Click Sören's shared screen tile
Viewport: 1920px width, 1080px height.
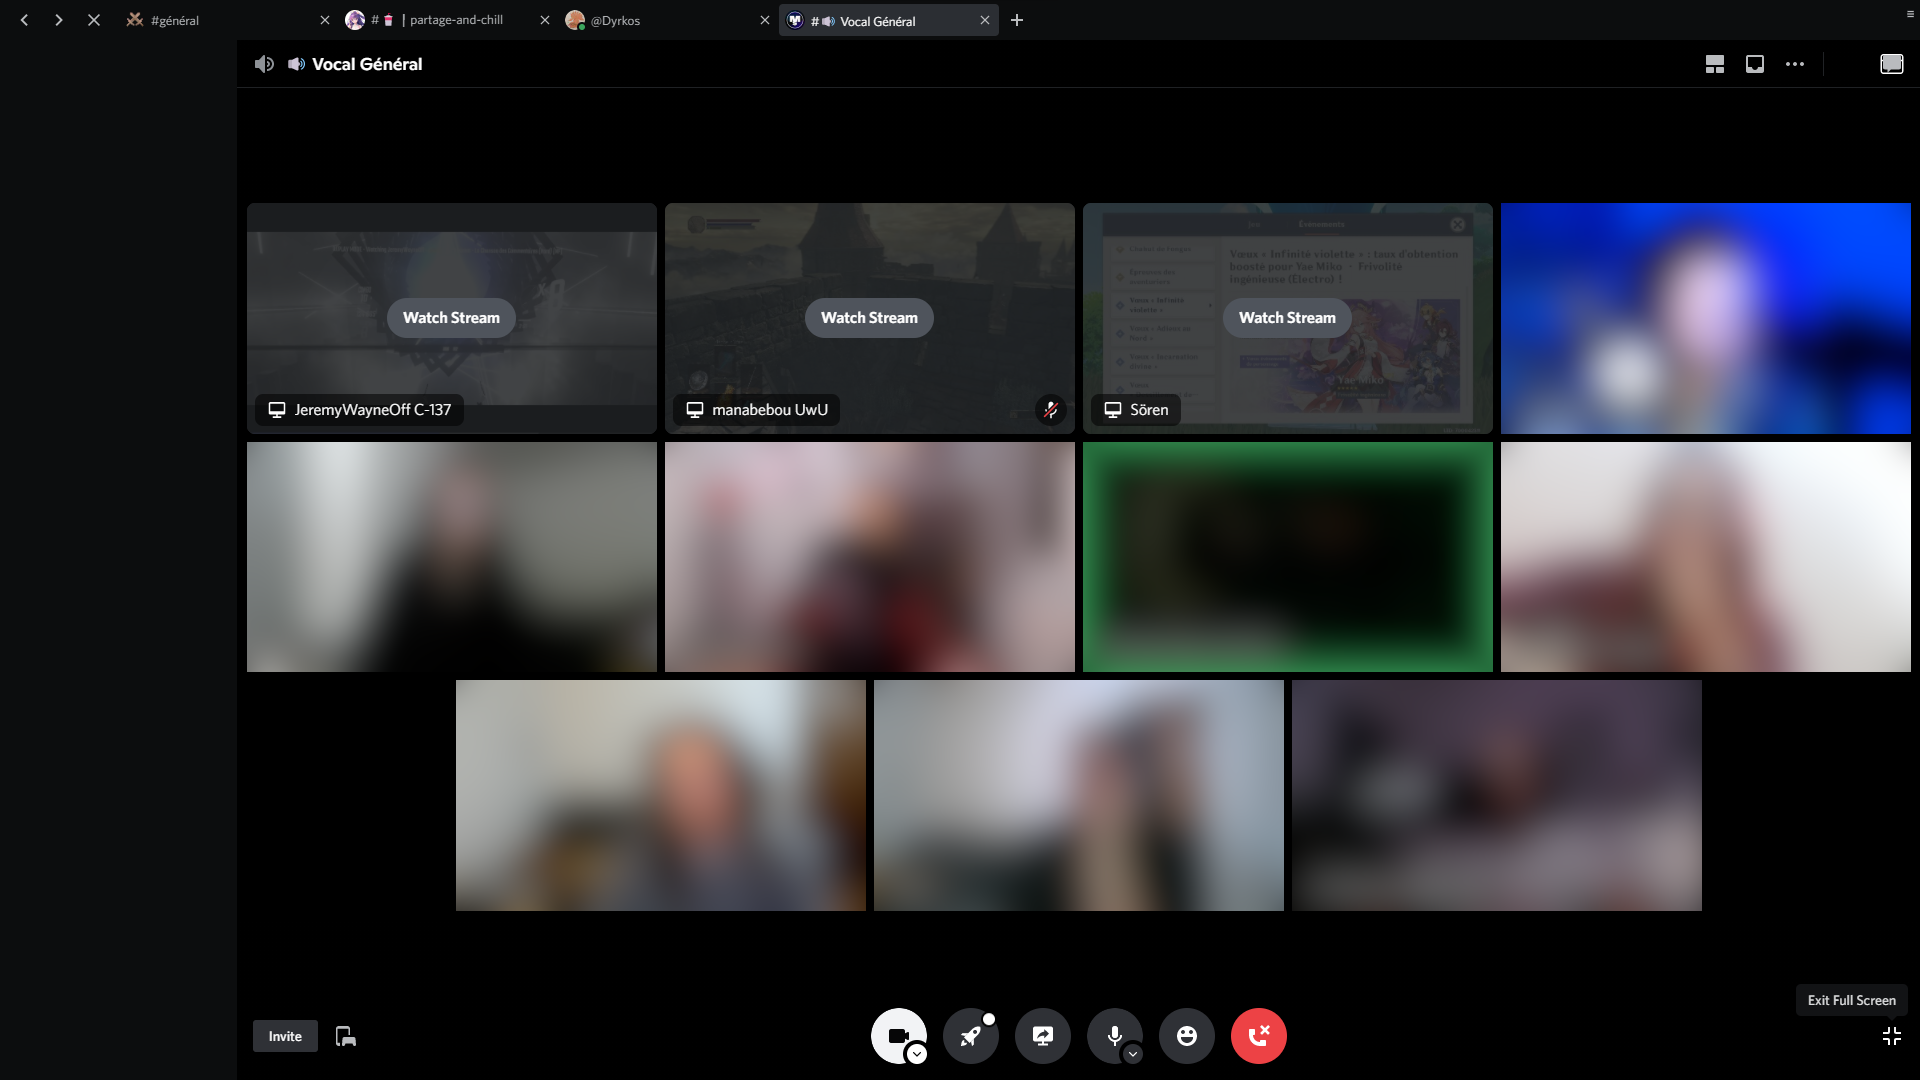point(1286,317)
